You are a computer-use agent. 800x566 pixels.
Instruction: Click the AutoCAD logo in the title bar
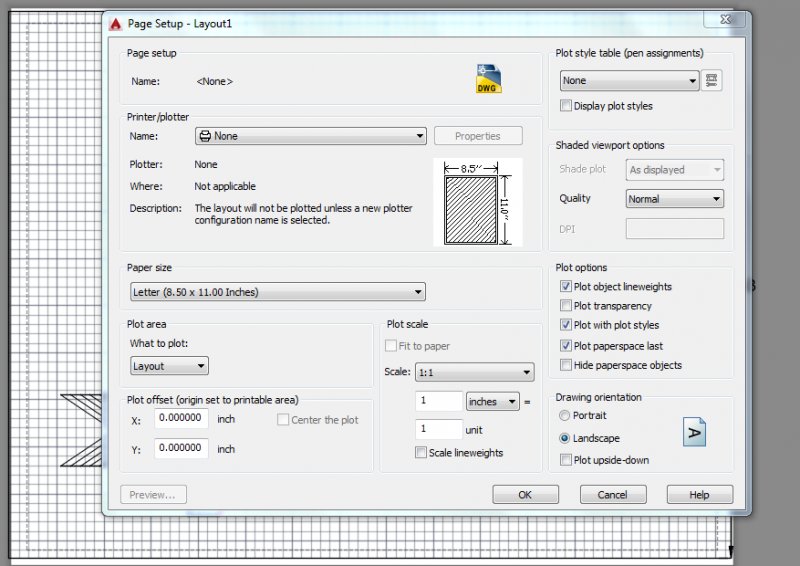116,24
